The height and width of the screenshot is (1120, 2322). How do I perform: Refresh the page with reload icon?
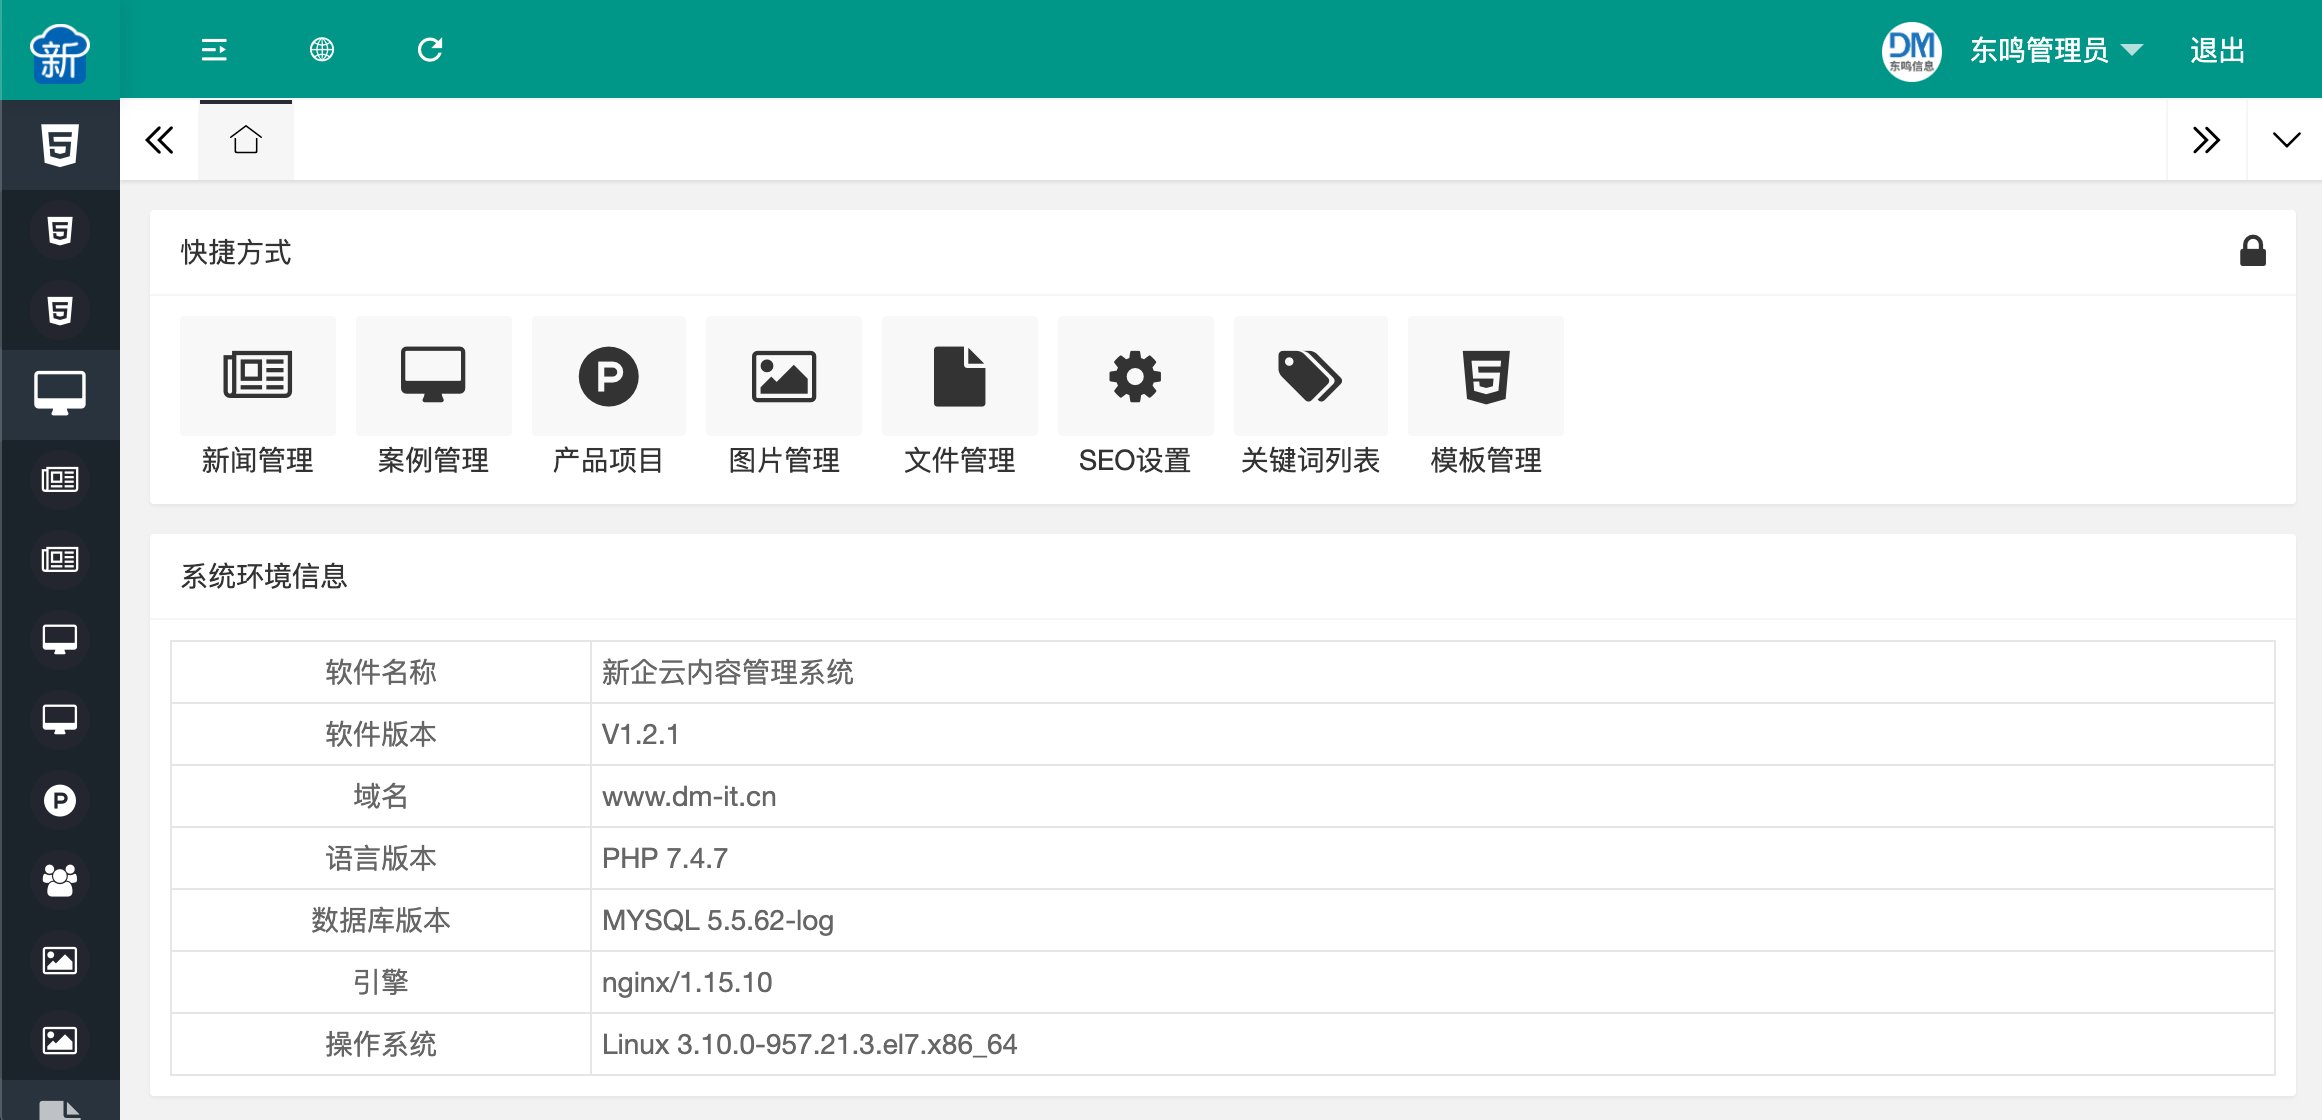430,50
